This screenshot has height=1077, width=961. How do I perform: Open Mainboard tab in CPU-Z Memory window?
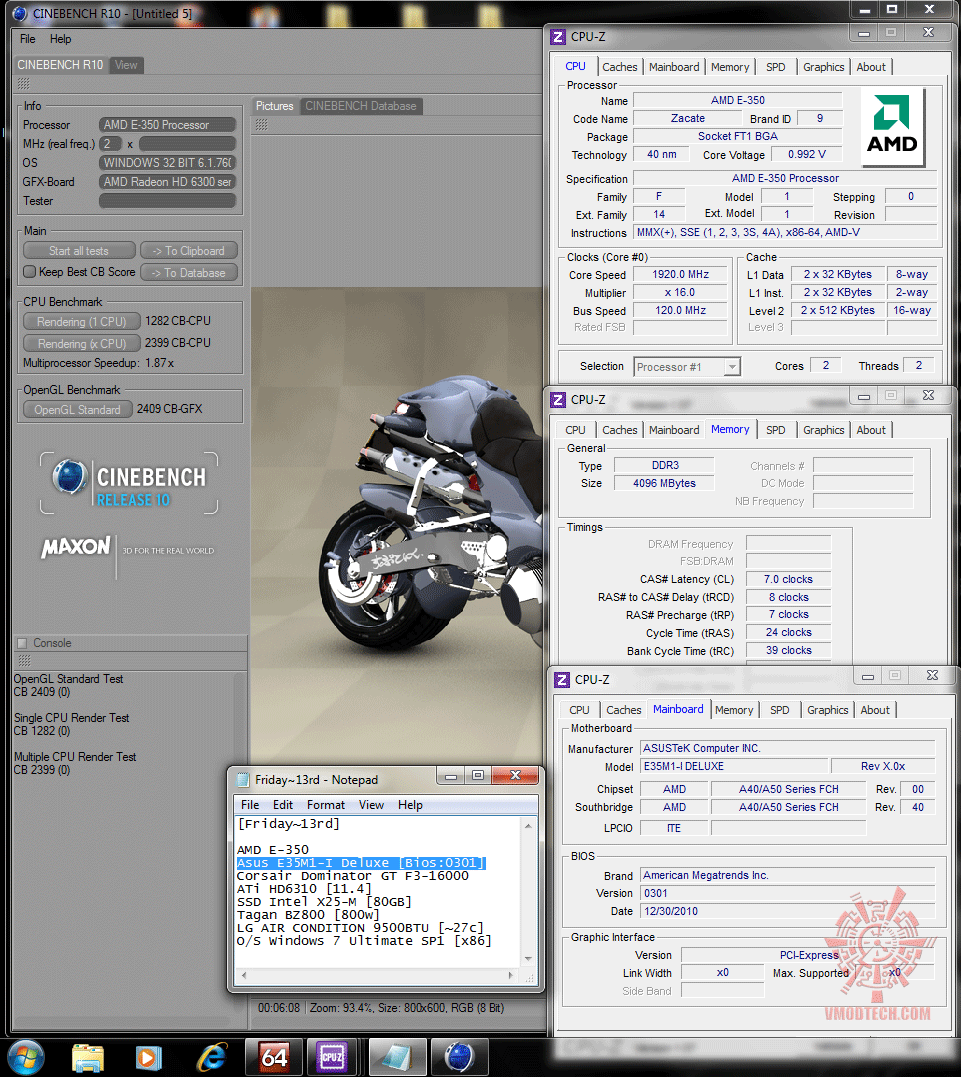674,430
